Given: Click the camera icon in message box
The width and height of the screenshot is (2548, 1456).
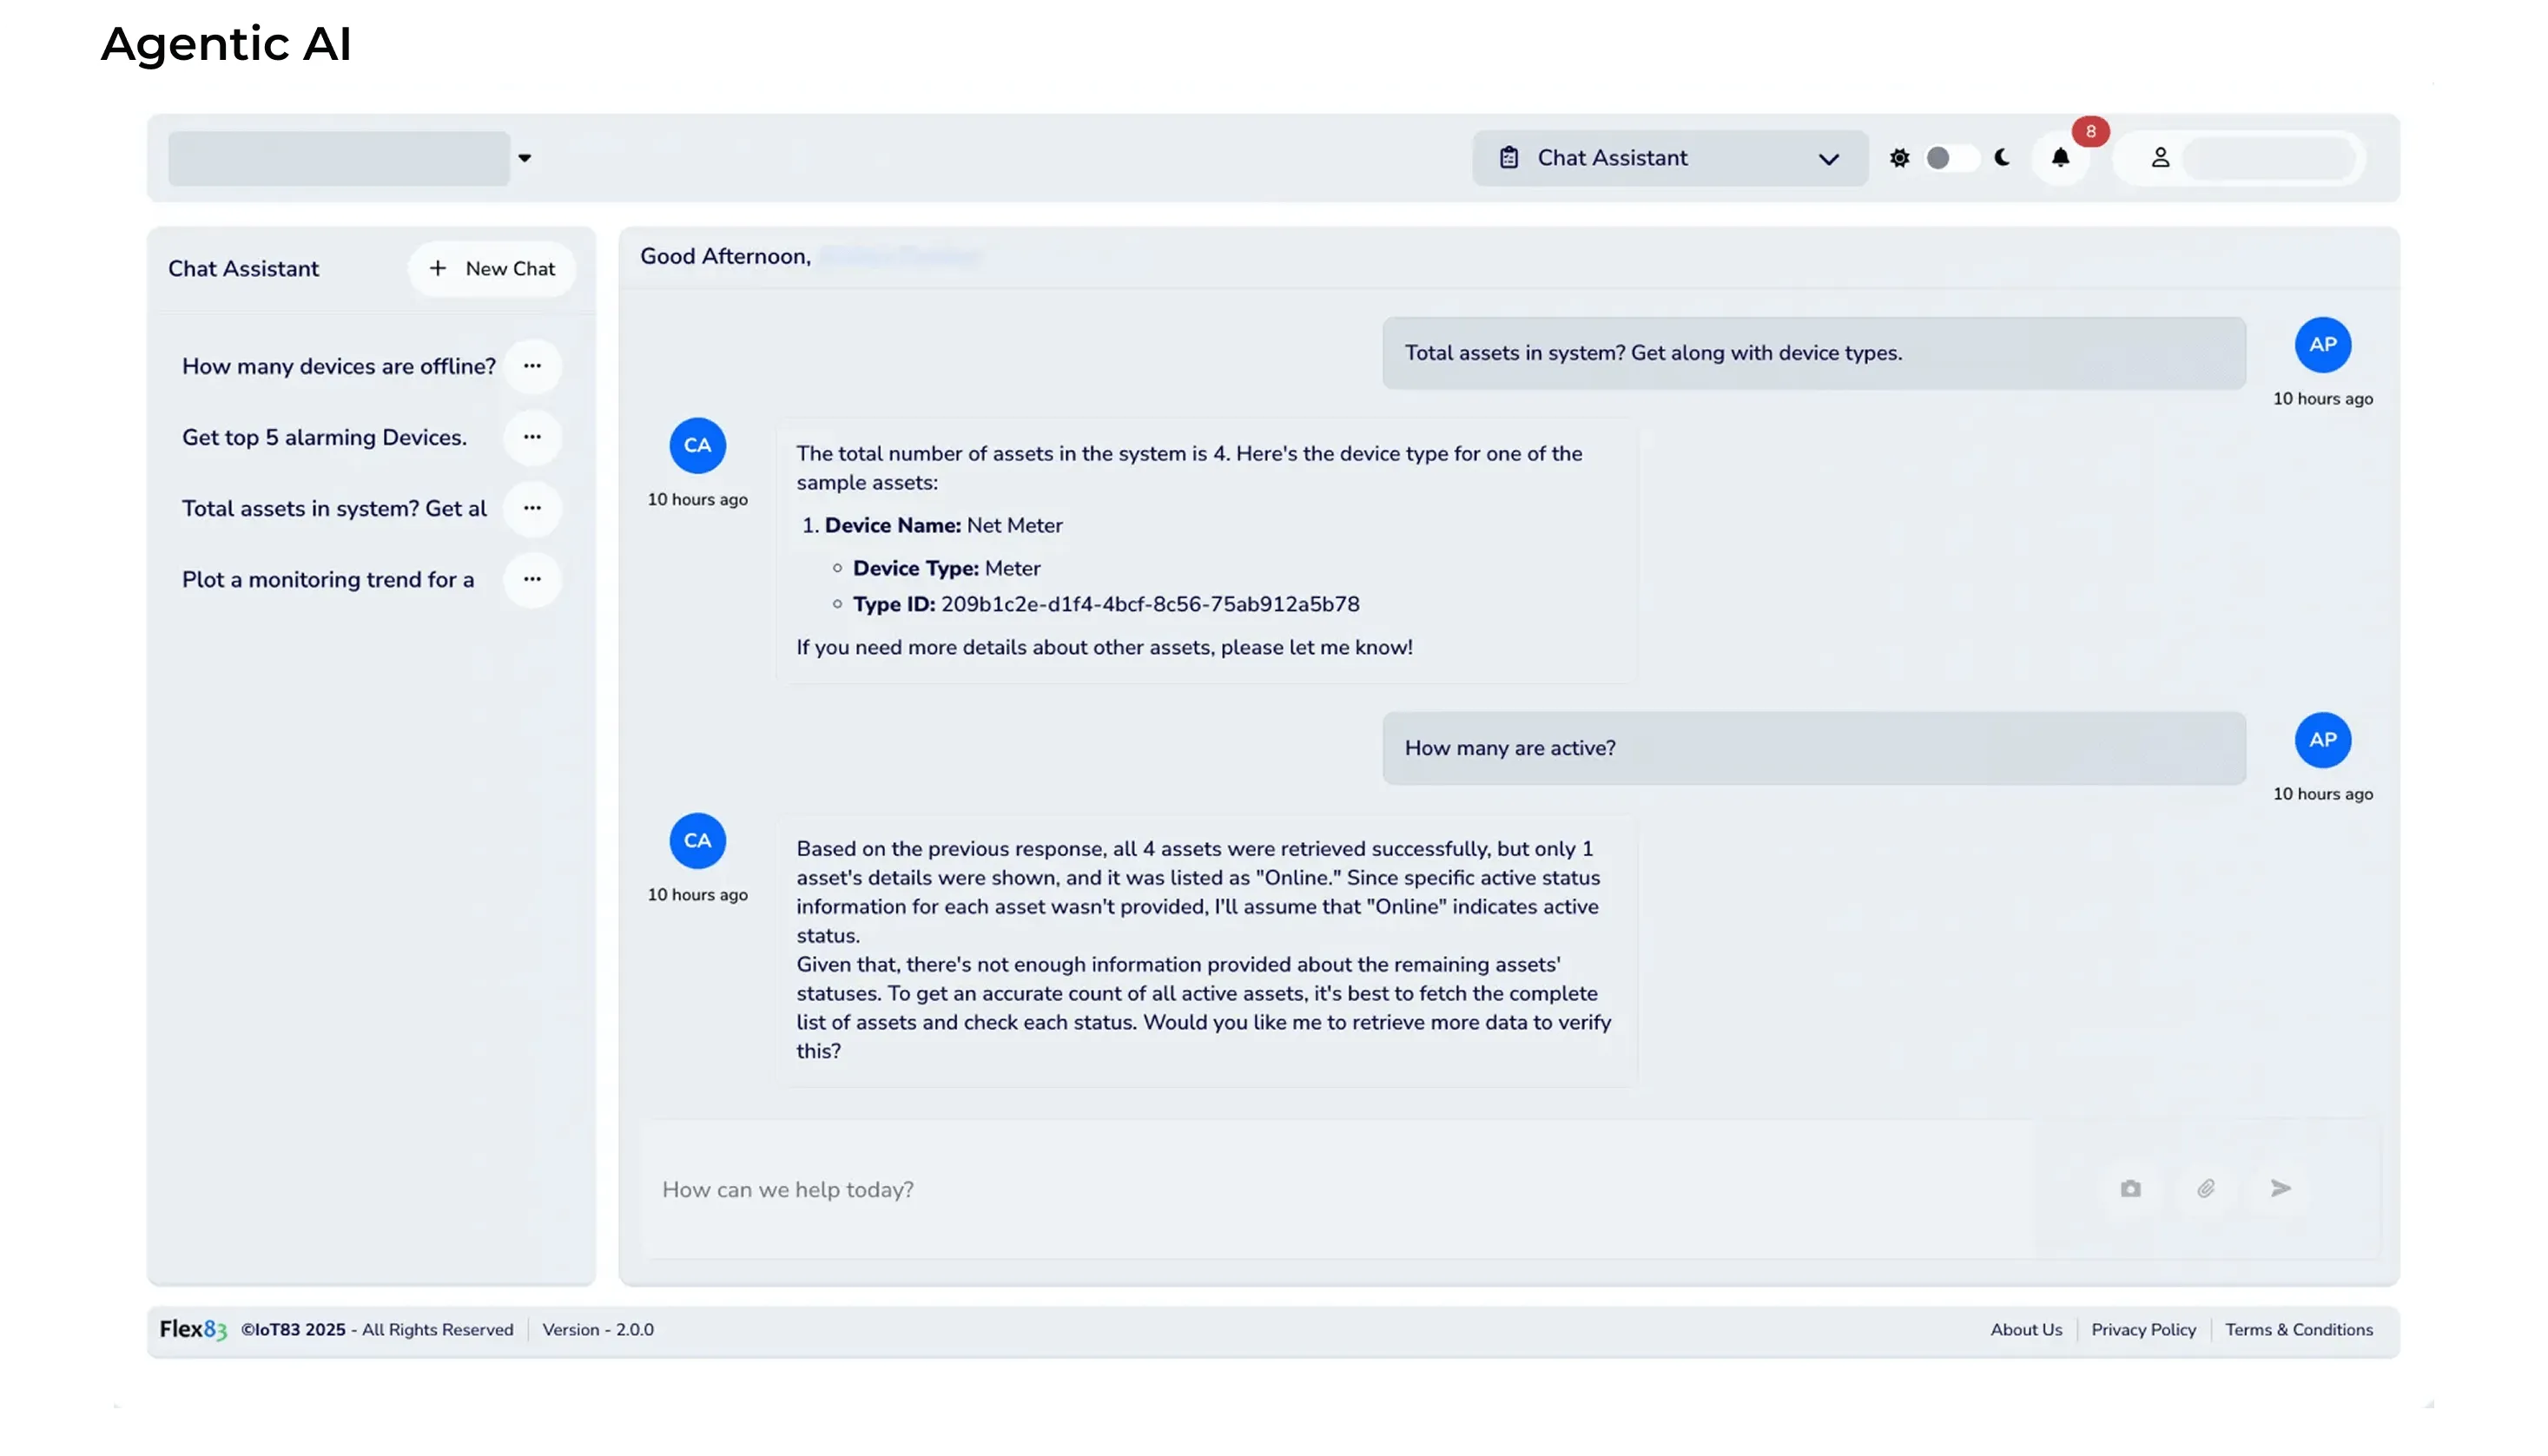Looking at the screenshot, I should click(x=2130, y=1188).
